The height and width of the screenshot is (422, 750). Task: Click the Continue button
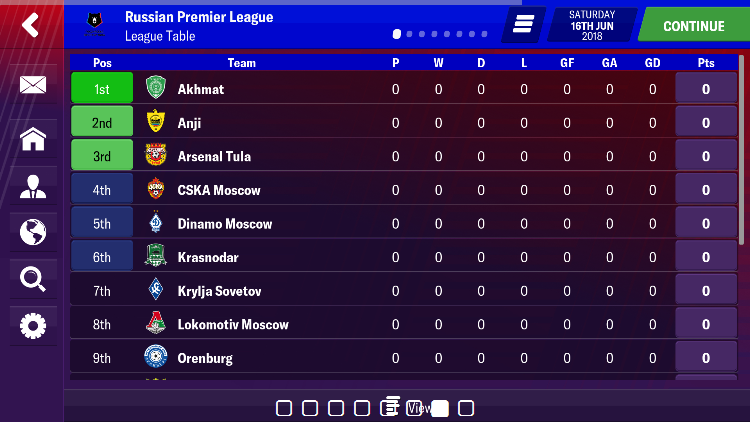694,26
